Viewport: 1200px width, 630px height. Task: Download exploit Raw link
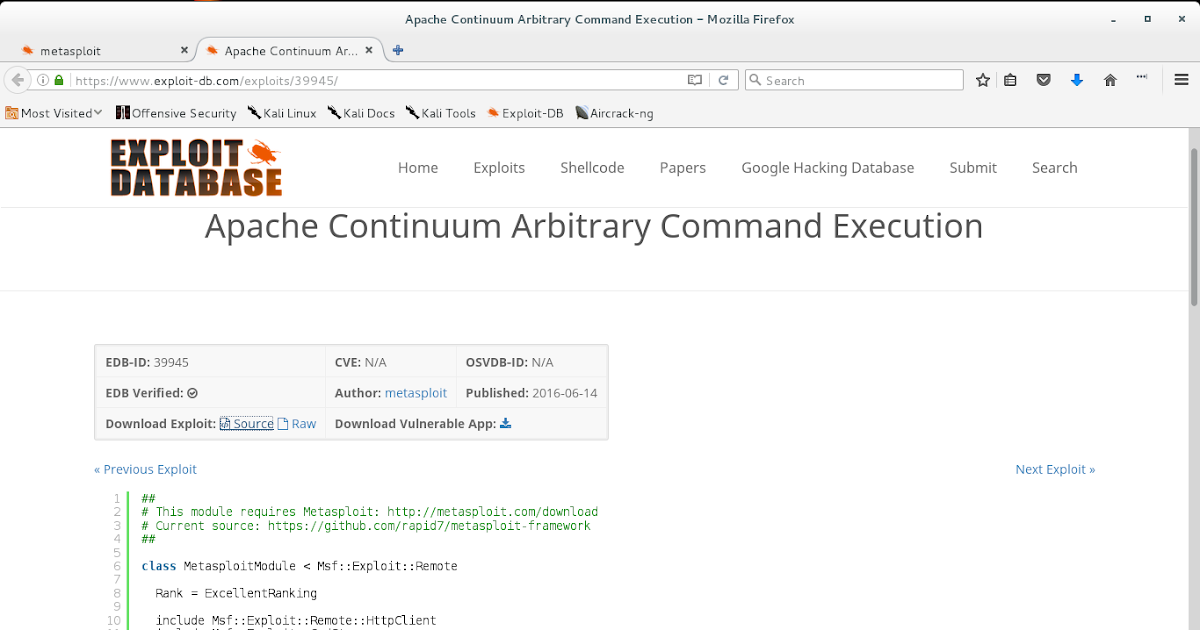297,424
